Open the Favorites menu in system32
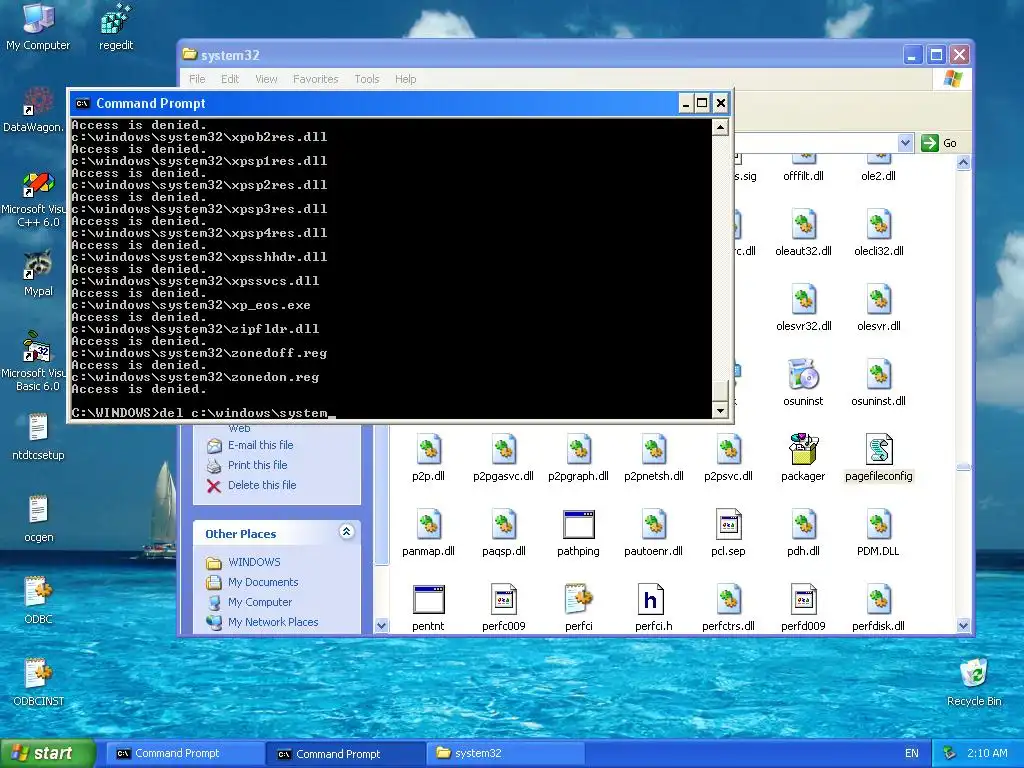 [x=315, y=79]
